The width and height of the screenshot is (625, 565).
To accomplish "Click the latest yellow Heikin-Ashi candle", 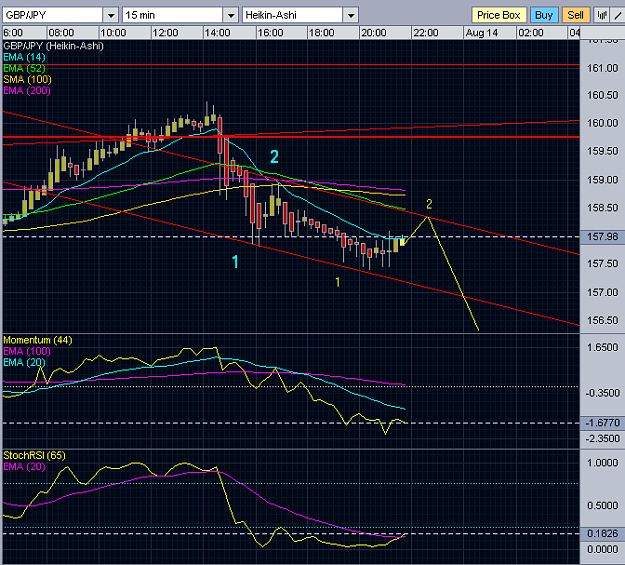I will click(402, 241).
